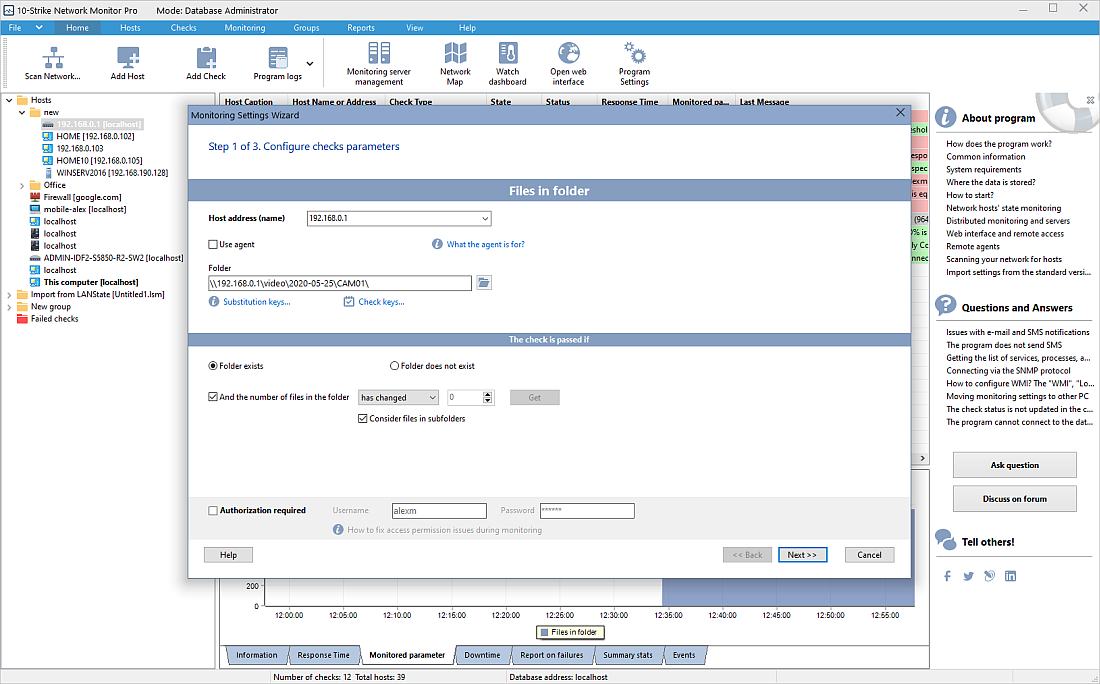The width and height of the screenshot is (1100, 684).
Task: Click the Add Check toolbar icon
Action: pyautogui.click(x=206, y=63)
